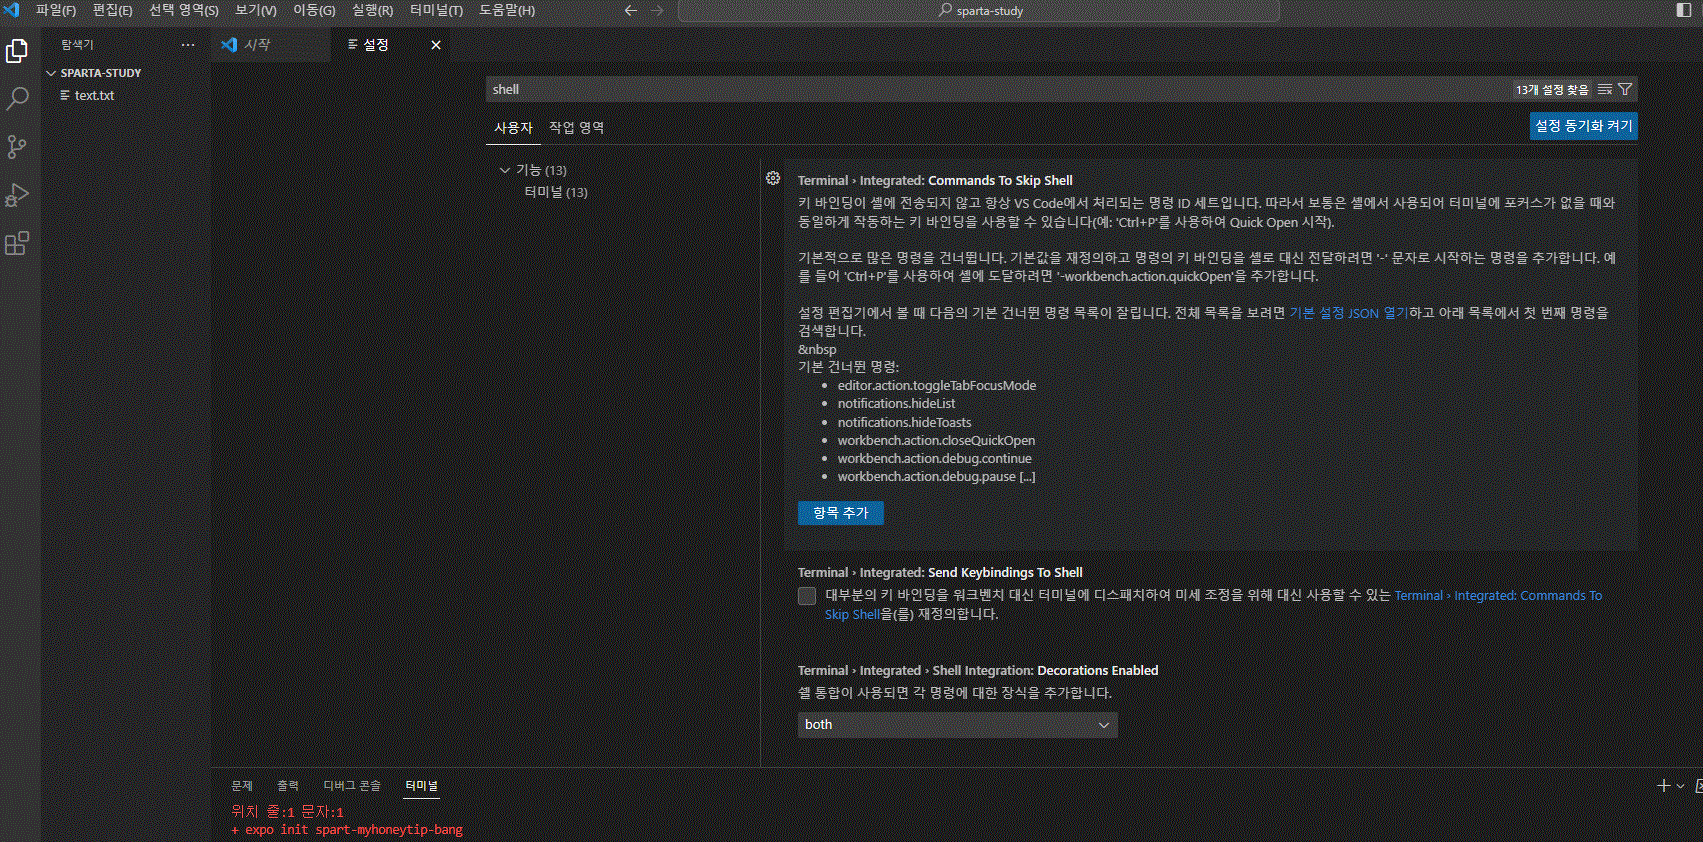Open the Search view in activity bar
This screenshot has height=842, width=1703.
pyautogui.click(x=17, y=98)
